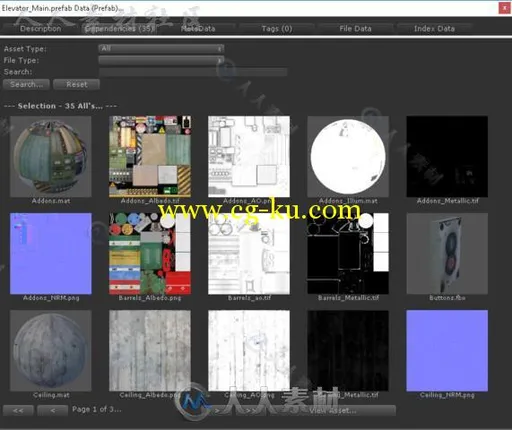The width and height of the screenshot is (512, 430).
Task: Select the Addons_NRM.png normal map thumbnail
Action: coord(51,254)
